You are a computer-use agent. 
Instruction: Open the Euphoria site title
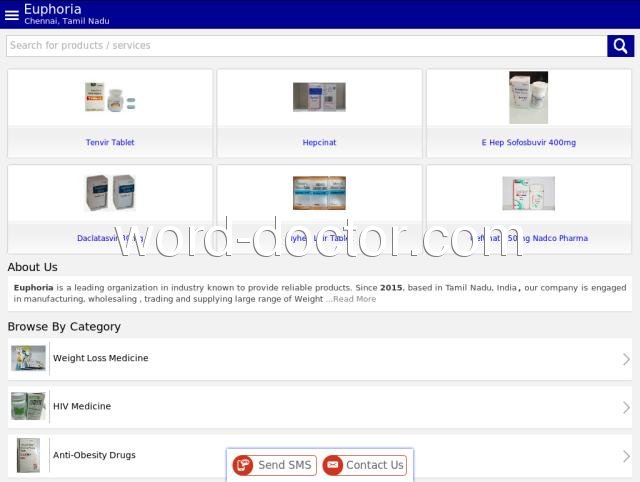[53, 9]
